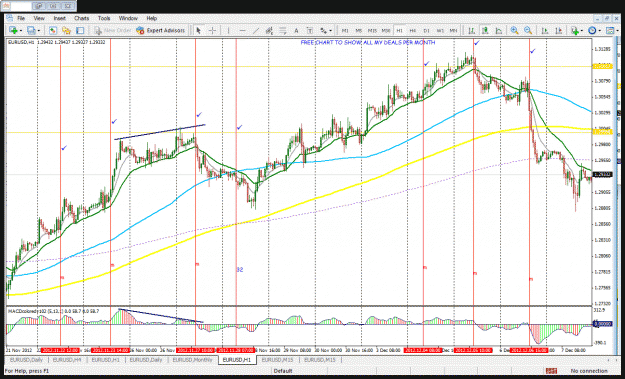This screenshot has height=379, width=625.
Task: Toggle the M15 timeframe button
Action: [x=372, y=30]
